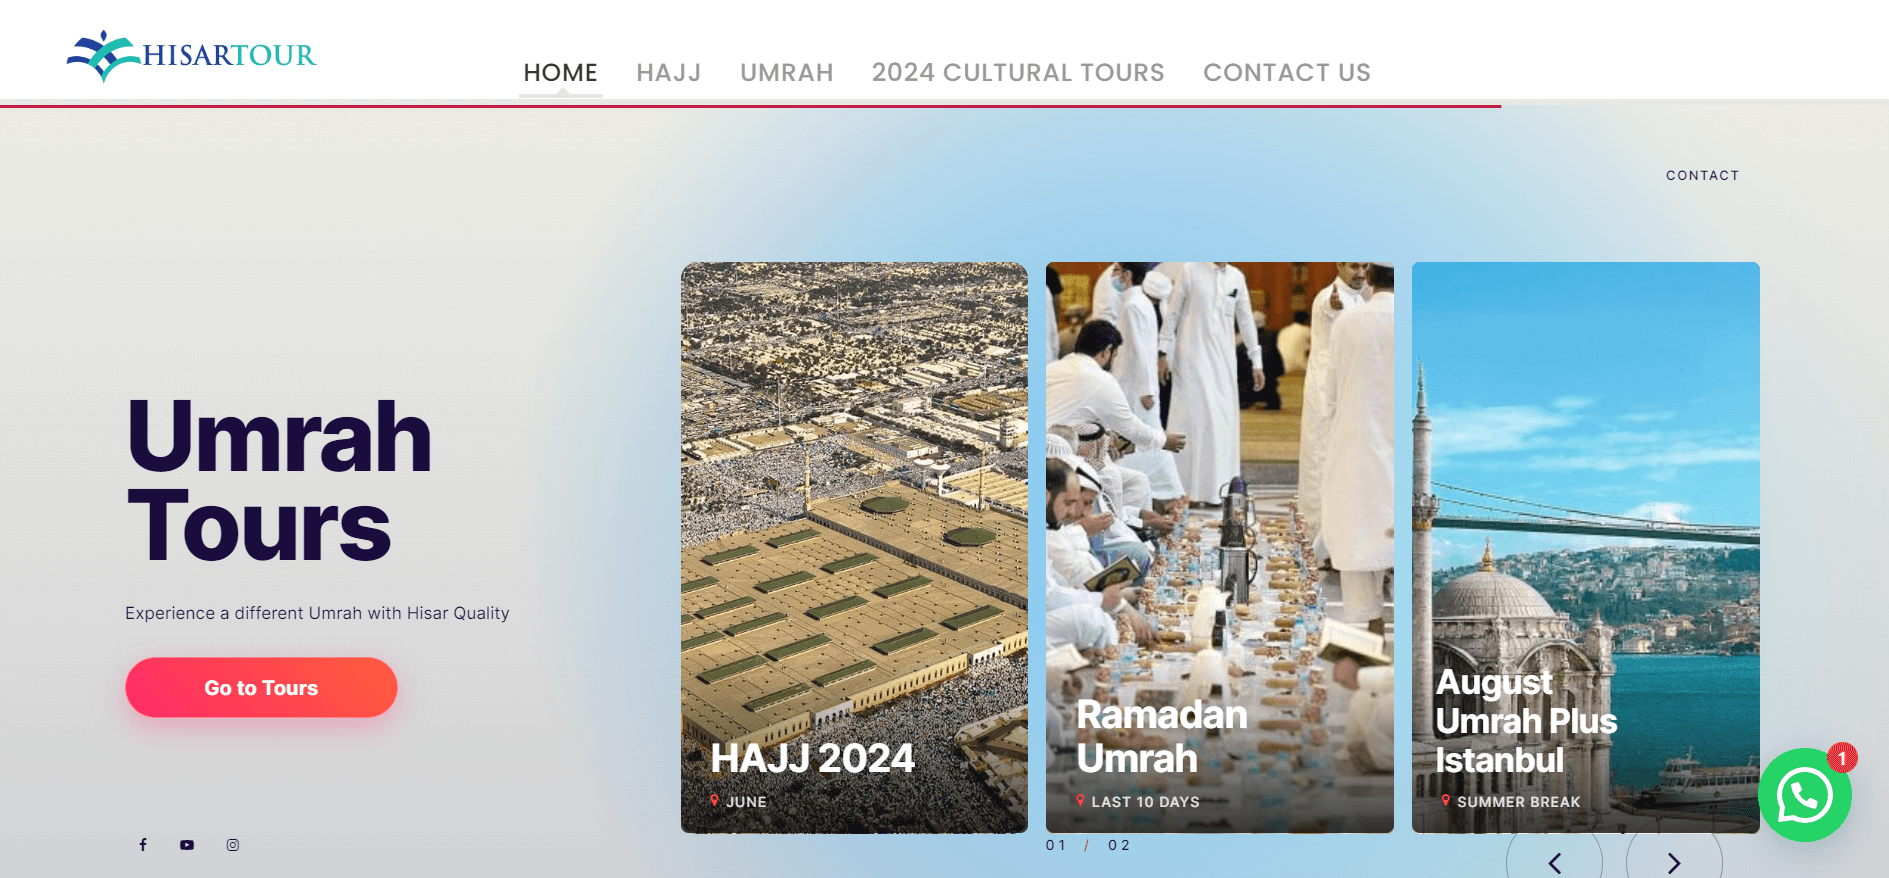Advance carousel with next arrow
This screenshot has width=1889, height=878.
(x=1674, y=862)
